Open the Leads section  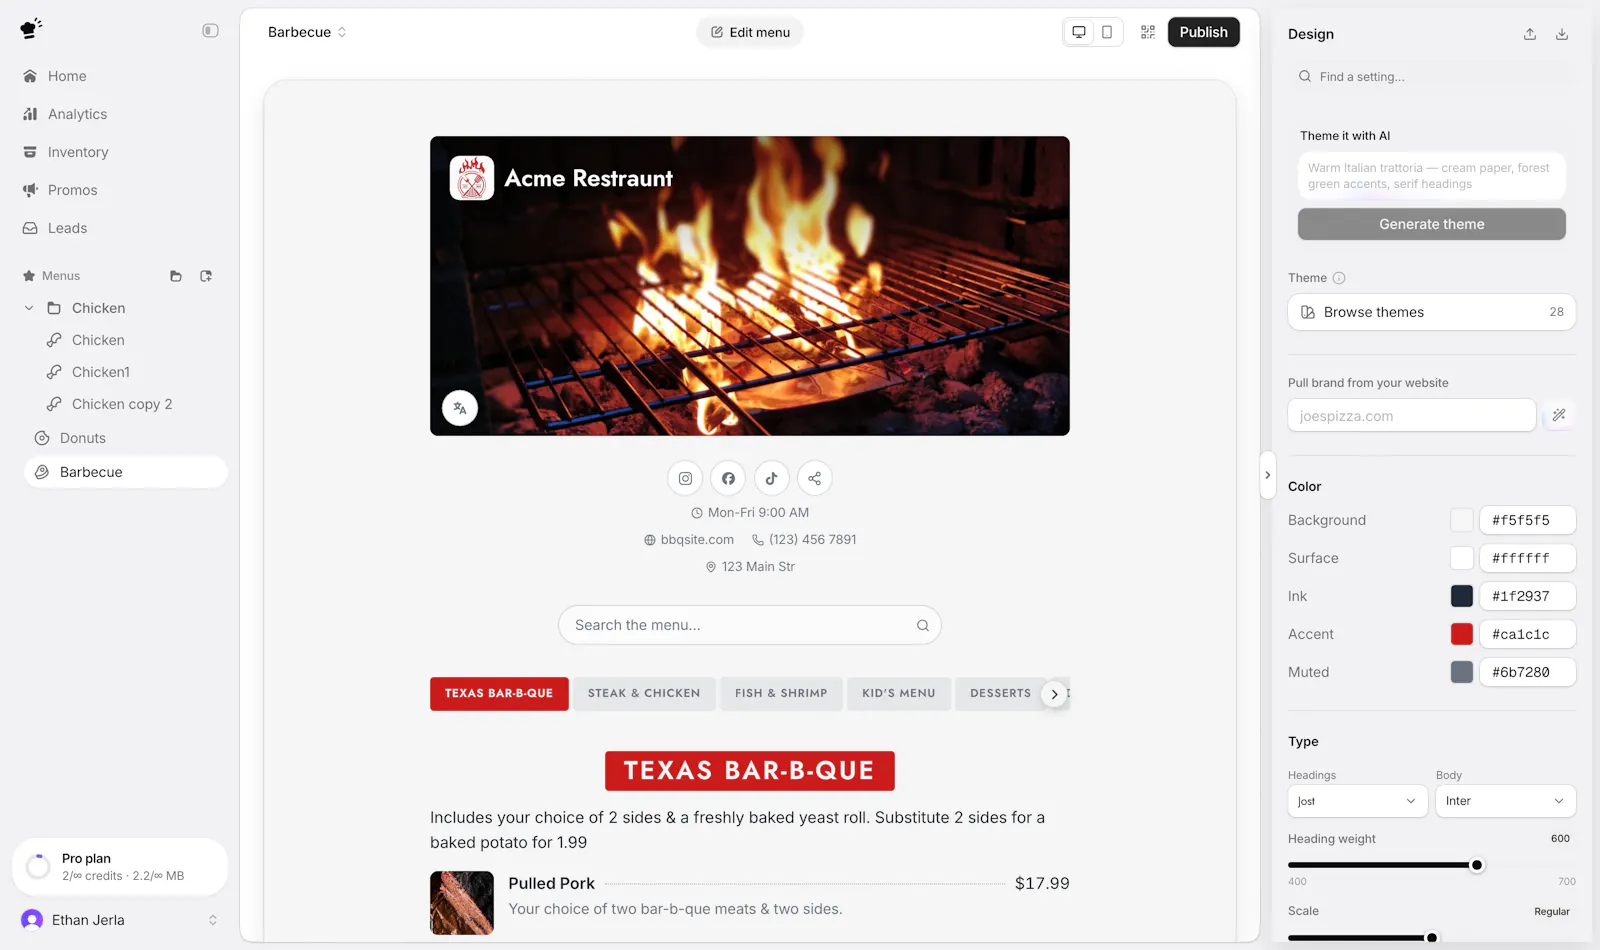(x=67, y=228)
